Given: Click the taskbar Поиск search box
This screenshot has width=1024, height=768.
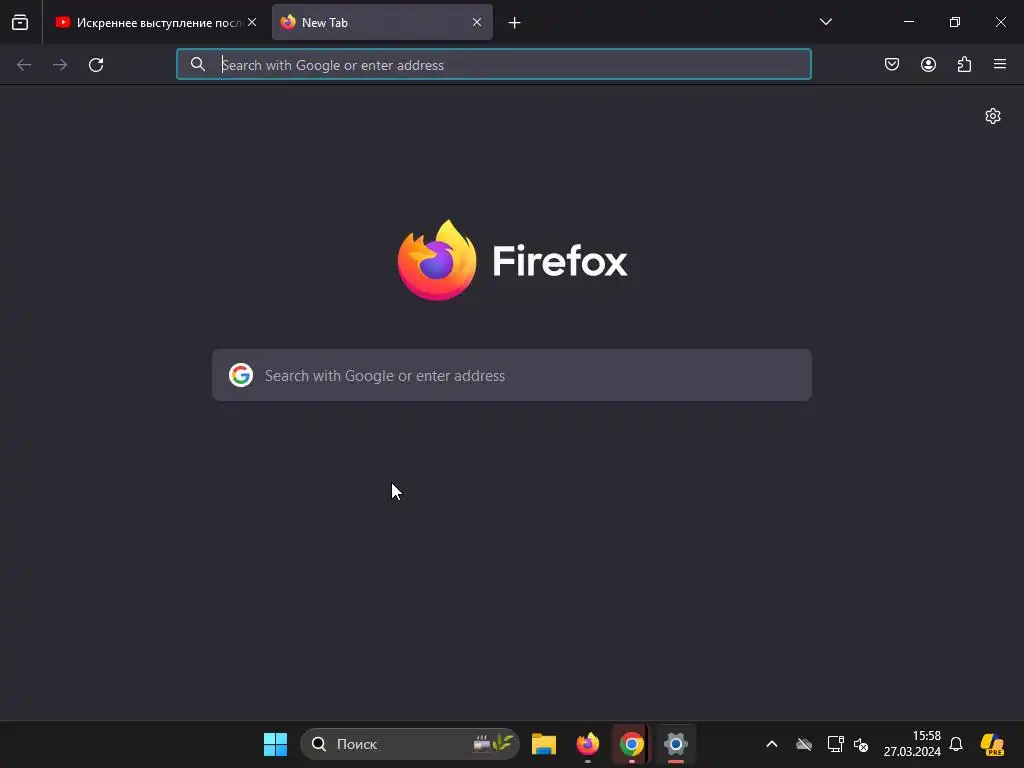Looking at the screenshot, I should coord(409,744).
